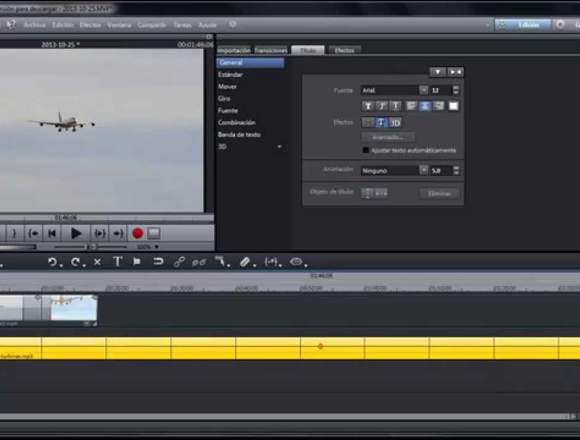Screen dimensions: 580x440
Task: Click the down-triangle panel menu button
Action: [x=438, y=72]
